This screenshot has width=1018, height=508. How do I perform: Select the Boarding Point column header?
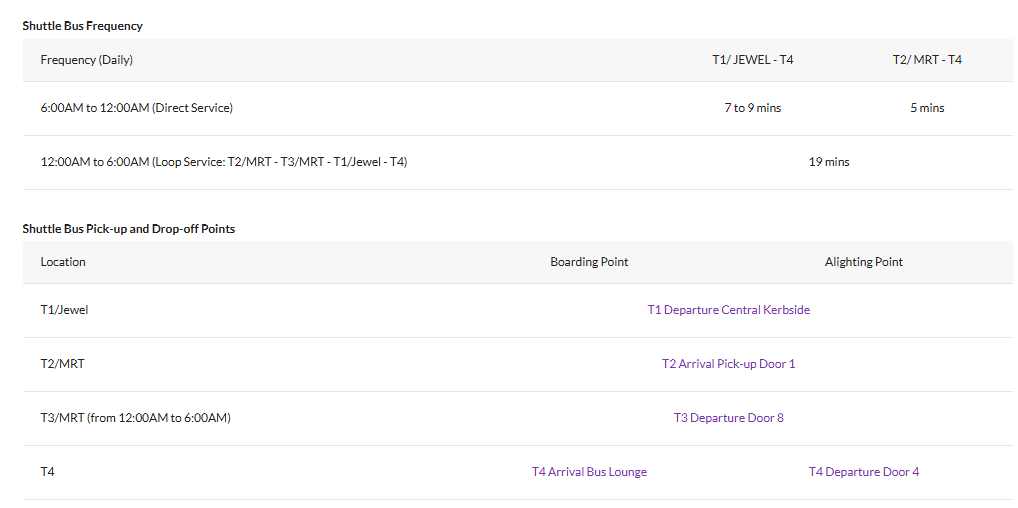coord(589,262)
